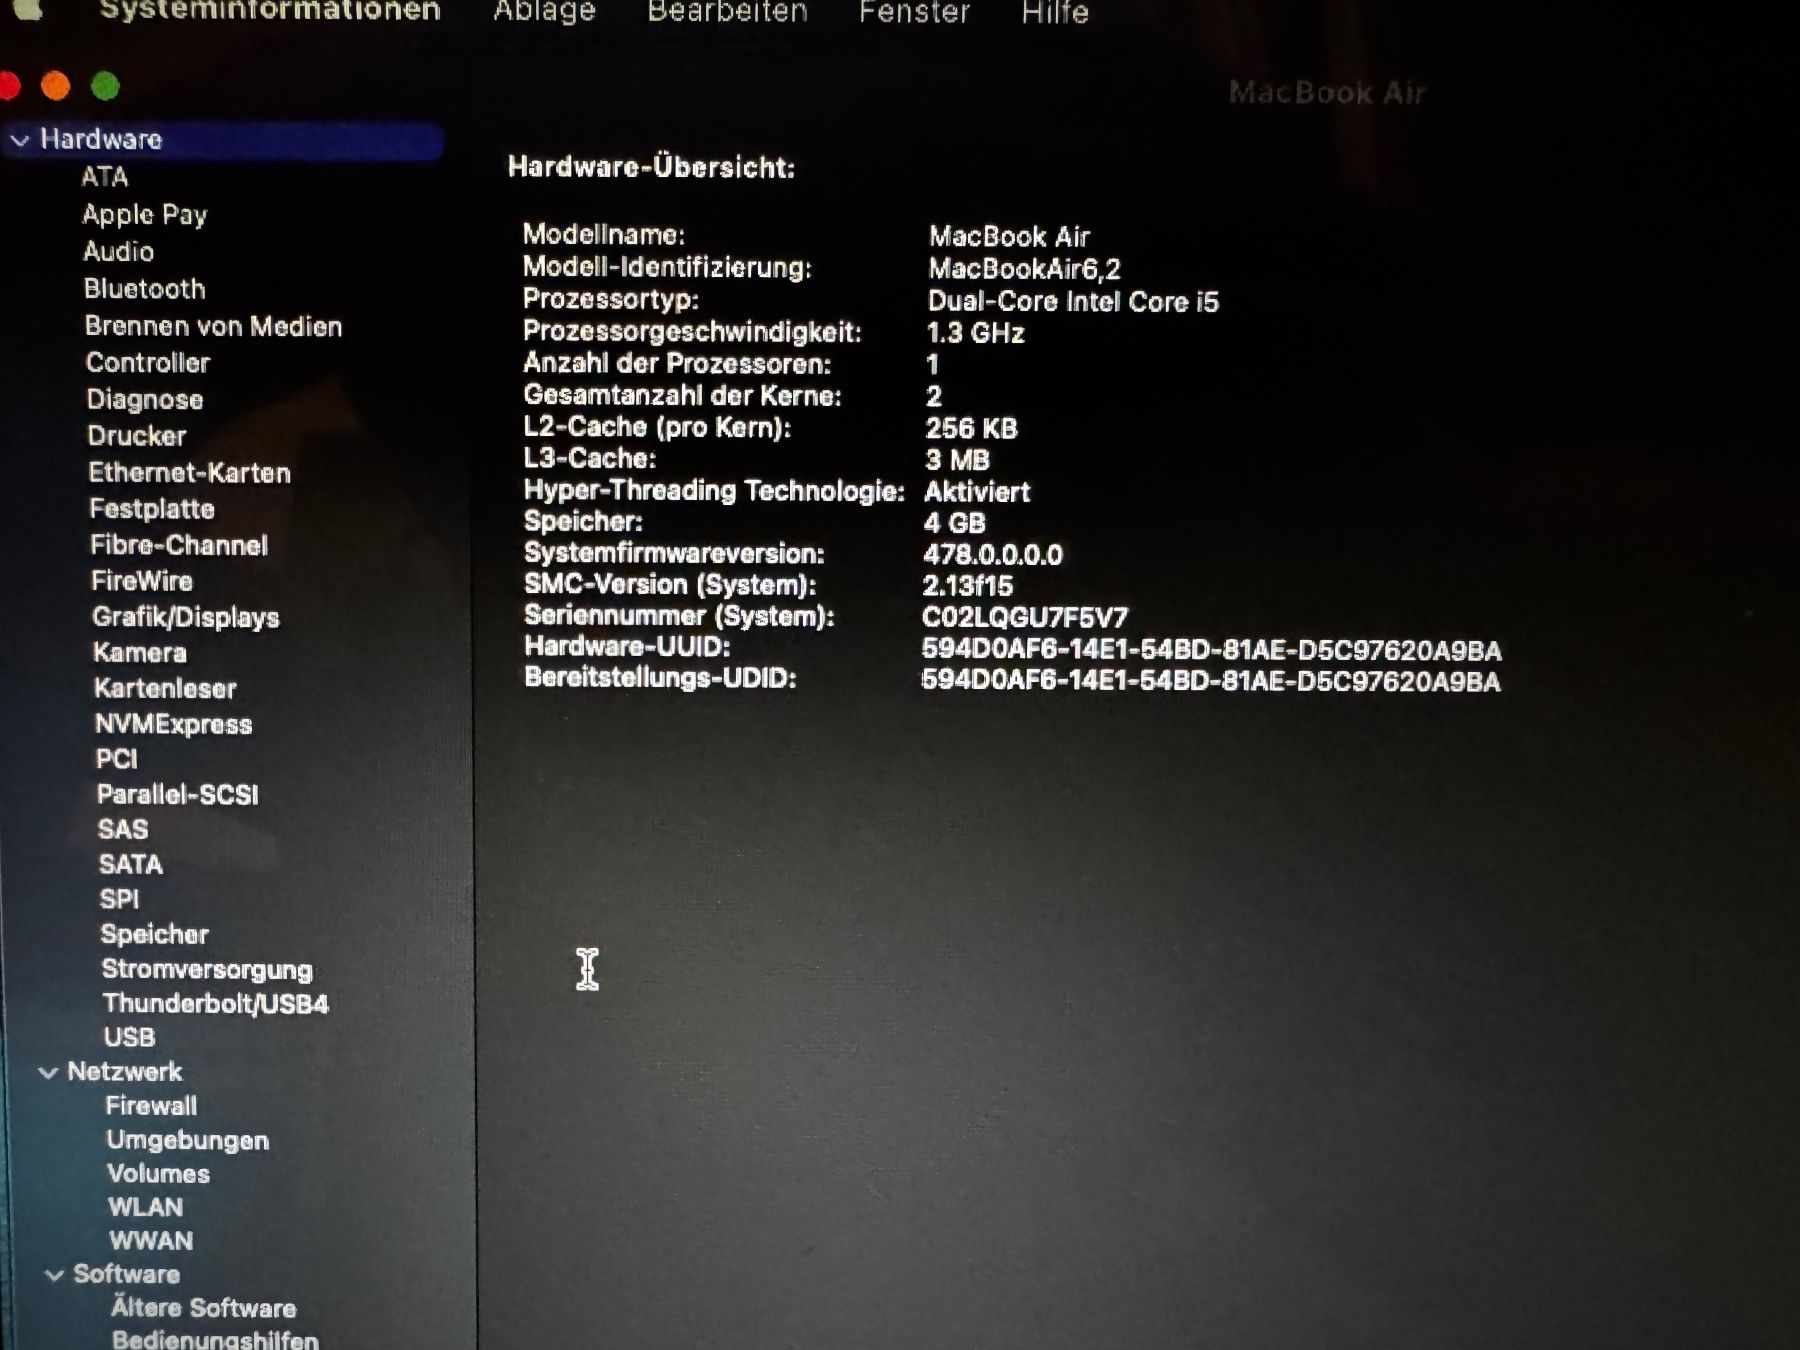This screenshot has width=1800, height=1350.
Task: Select FireWire in the sidebar
Action: pyautogui.click(x=141, y=581)
